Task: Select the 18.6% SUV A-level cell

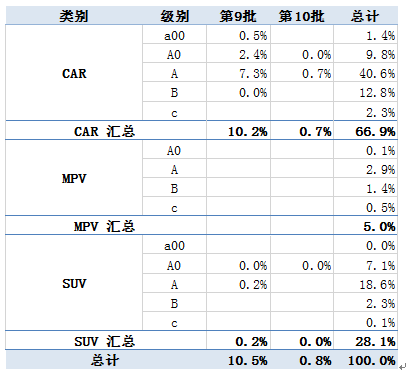Action: tap(365, 284)
